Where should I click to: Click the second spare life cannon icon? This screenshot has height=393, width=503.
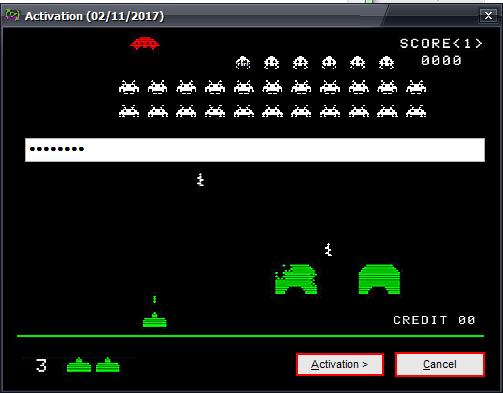[x=108, y=365]
